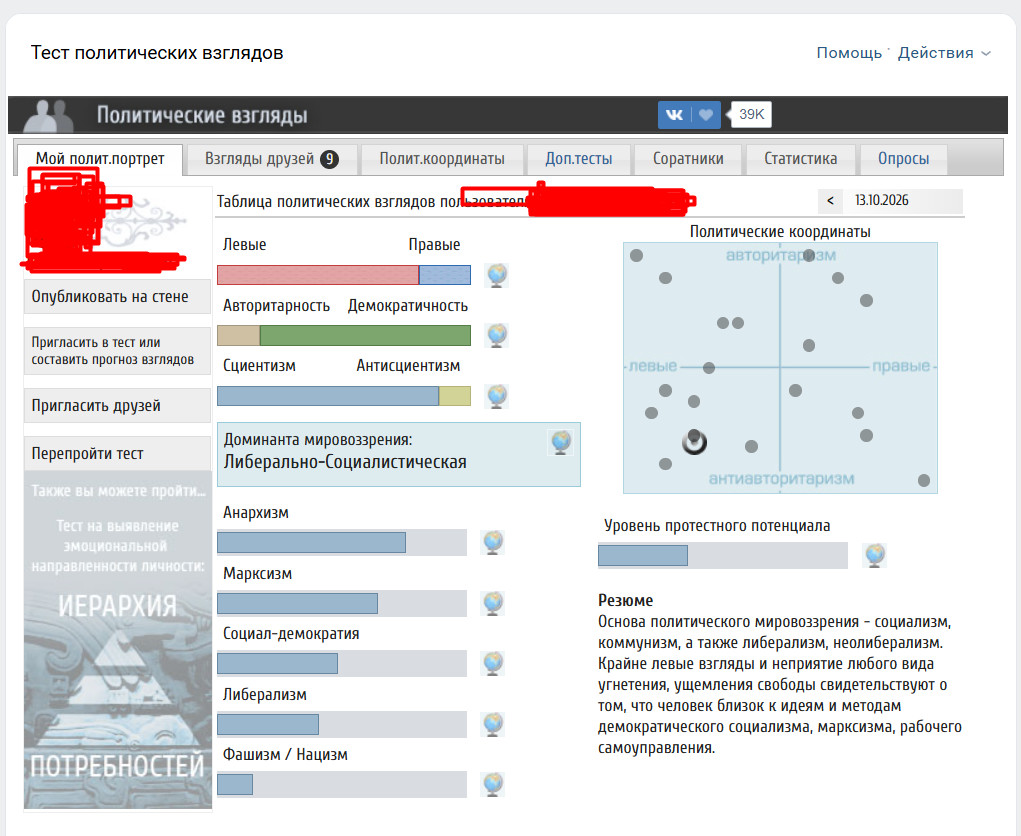The width and height of the screenshot is (1021, 836).
Task: Click the Уровень протестного потенциала bar
Action: point(723,555)
